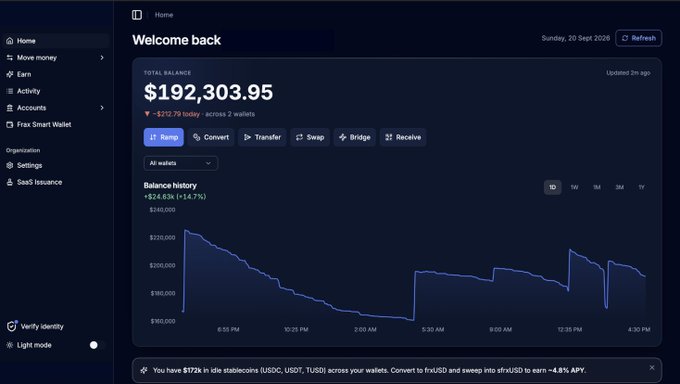Click the Swap button
The height and width of the screenshot is (384, 680).
310,137
